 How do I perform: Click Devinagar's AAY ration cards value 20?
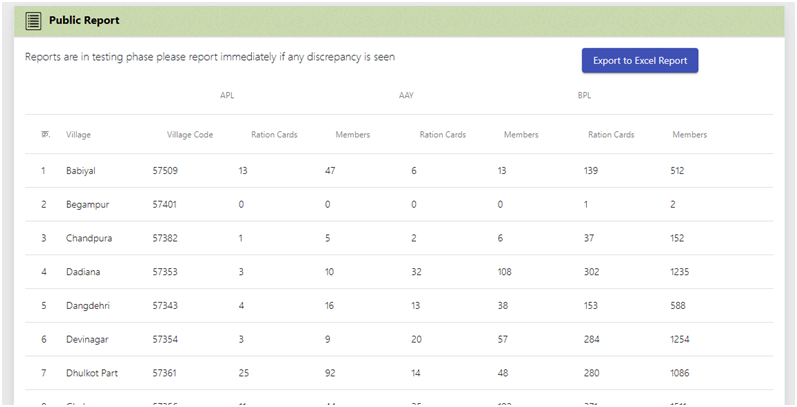pos(416,339)
